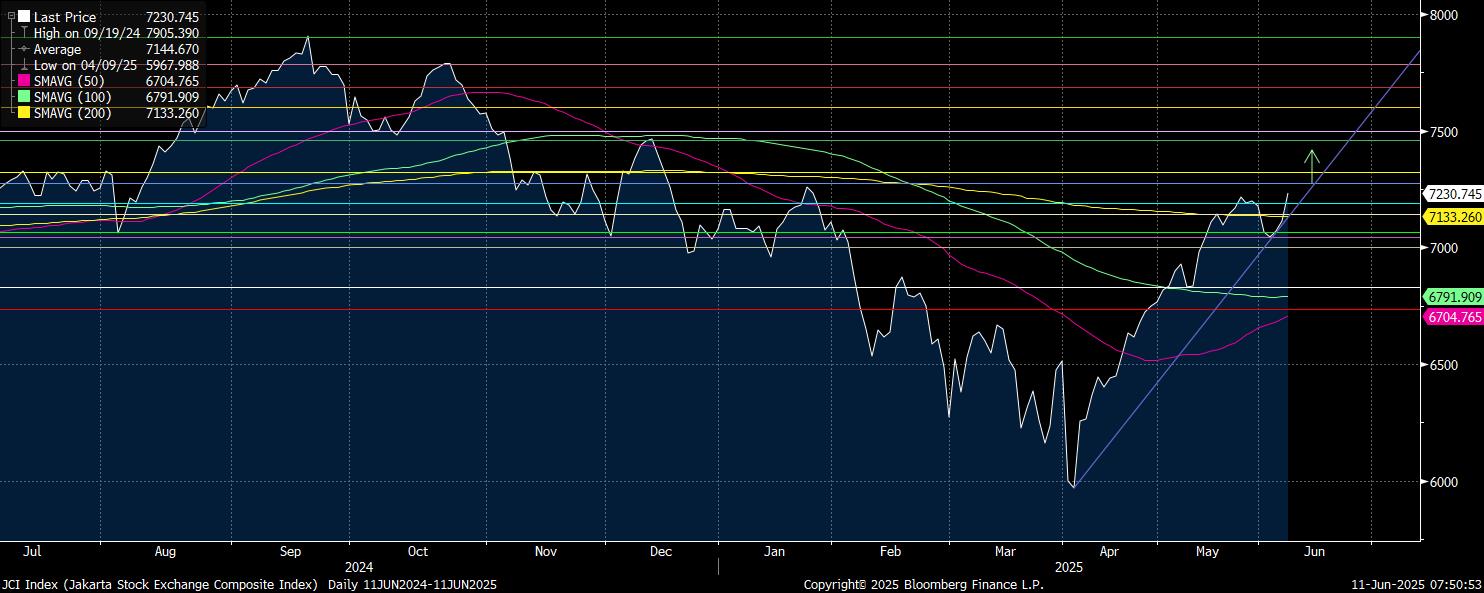Collapse the legend tree expander box
Screen dimensions: 1484x593
click(10, 17)
